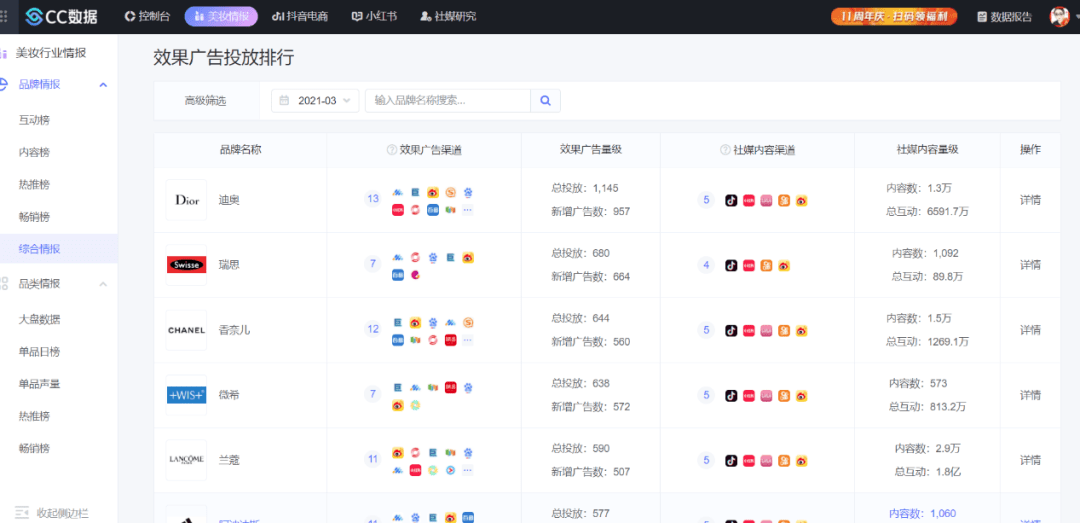Click help icon beside 社媒内容渠道 header
Viewport: 1080px width, 523px height.
point(725,150)
